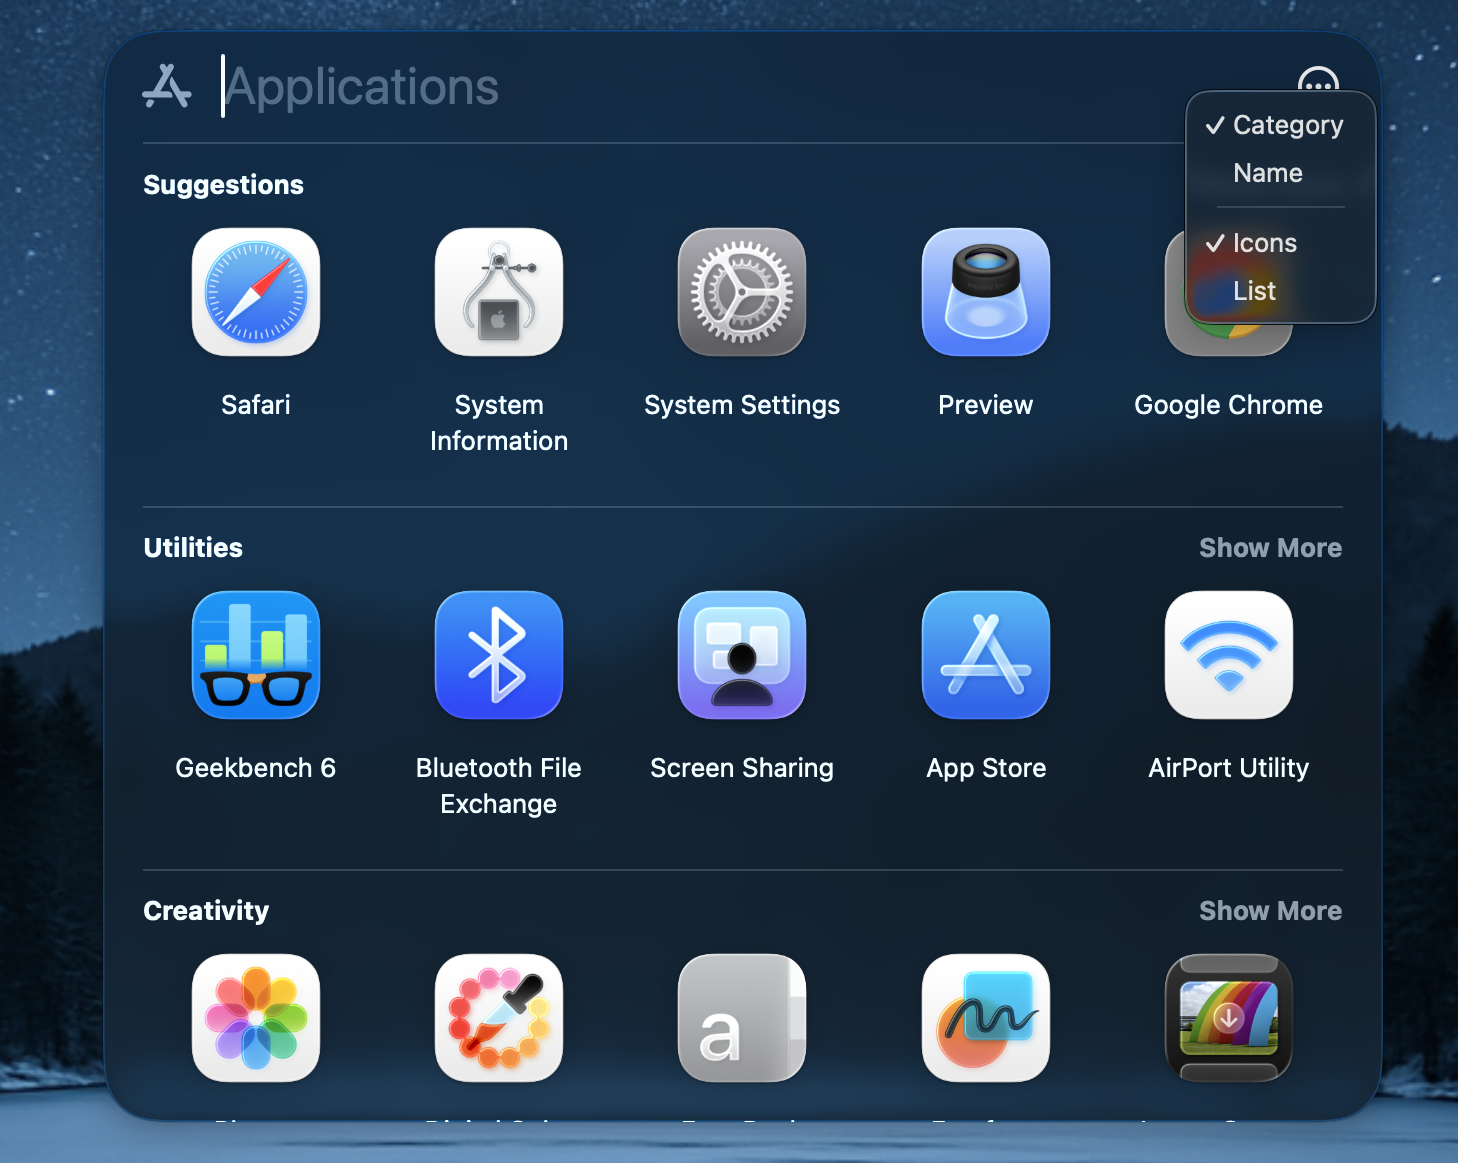This screenshot has height=1163, width=1458.
Task: Sort applications by Name
Action: pos(1267,173)
